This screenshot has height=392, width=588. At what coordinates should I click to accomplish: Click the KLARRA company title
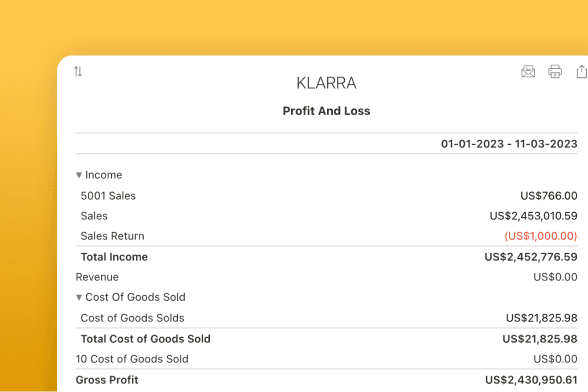click(326, 83)
